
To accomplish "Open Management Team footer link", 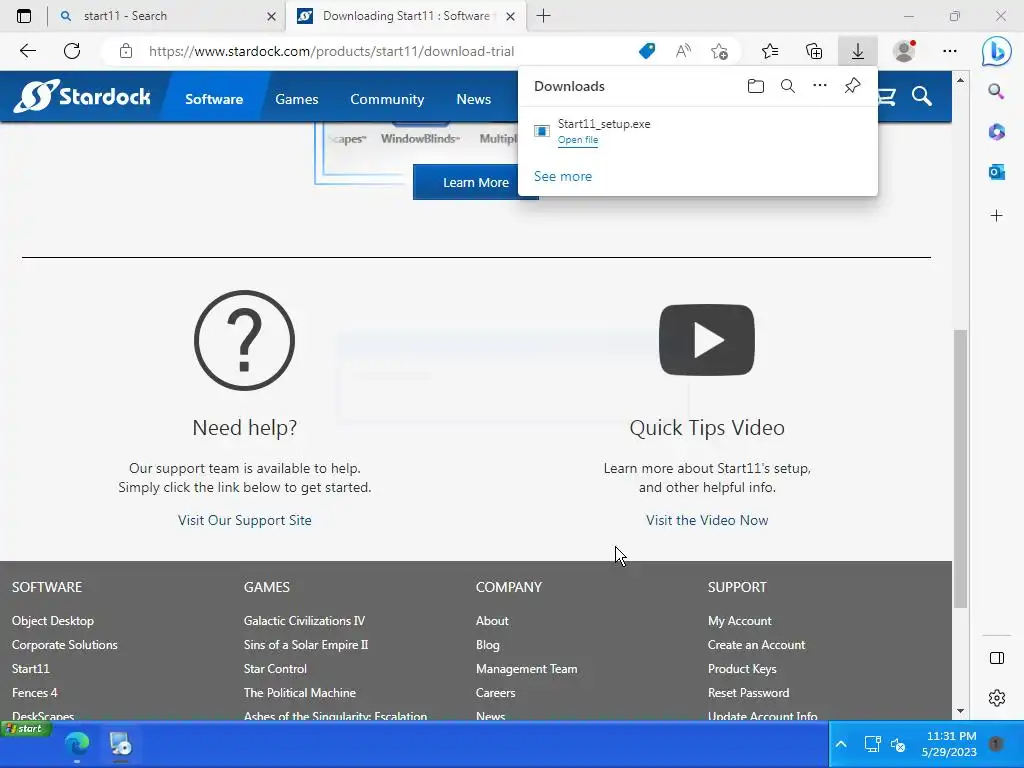I will (526, 669).
